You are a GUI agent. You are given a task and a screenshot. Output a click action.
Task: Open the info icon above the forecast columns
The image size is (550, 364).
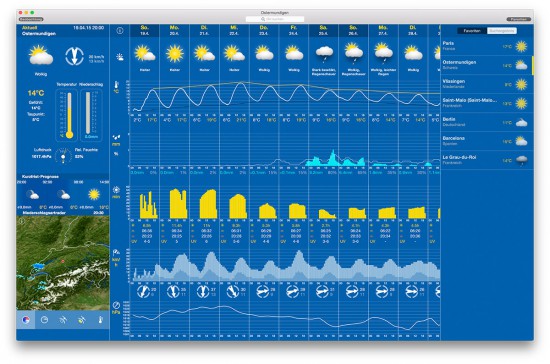click(x=120, y=31)
